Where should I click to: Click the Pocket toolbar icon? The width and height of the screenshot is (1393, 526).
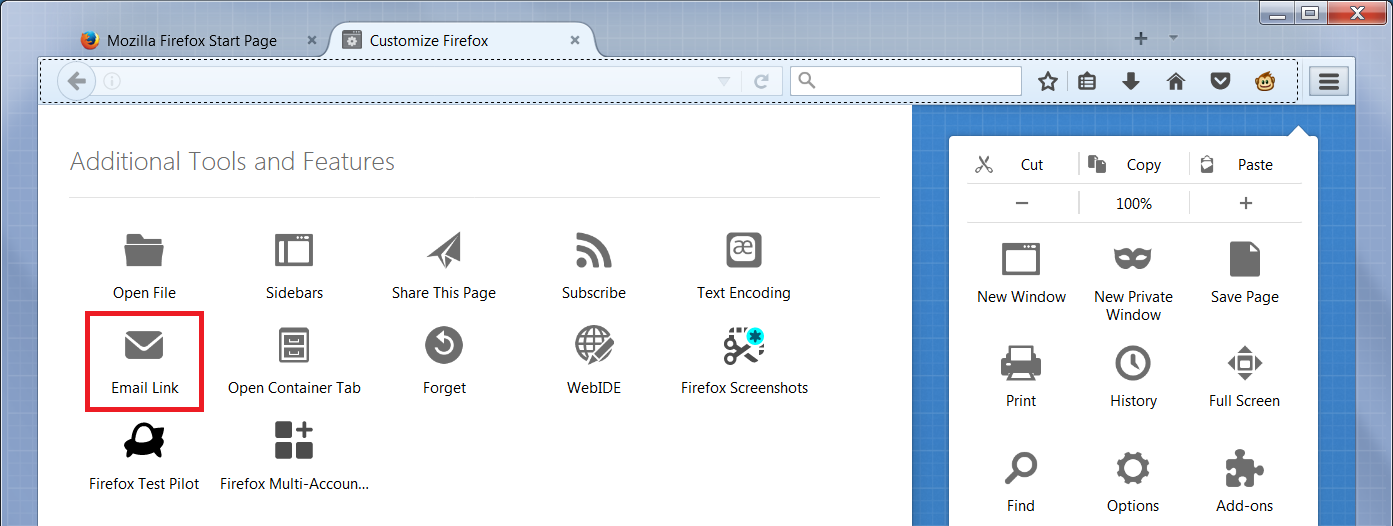point(1220,81)
